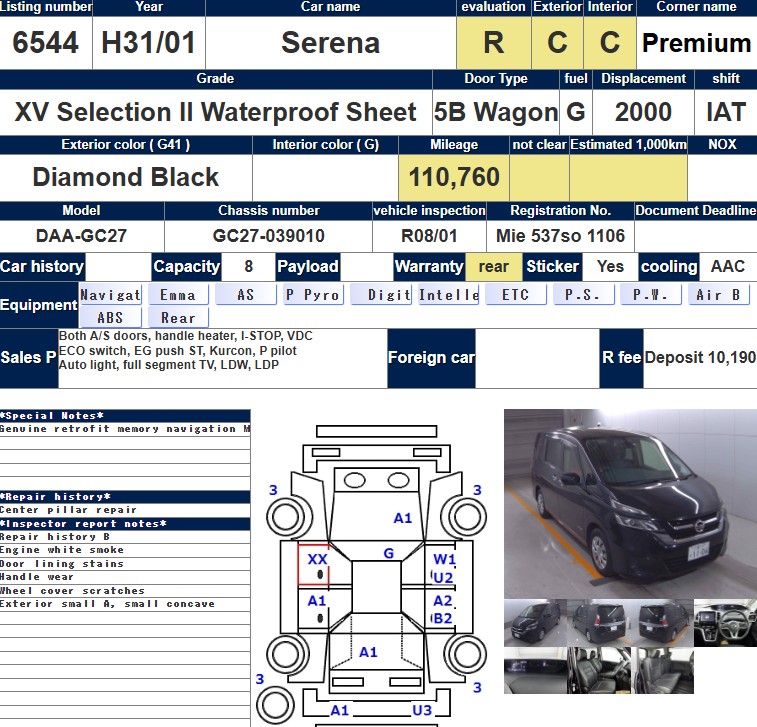This screenshot has width=757, height=727.
Task: Click the XX mark on damage diagram
Action: click(x=317, y=559)
